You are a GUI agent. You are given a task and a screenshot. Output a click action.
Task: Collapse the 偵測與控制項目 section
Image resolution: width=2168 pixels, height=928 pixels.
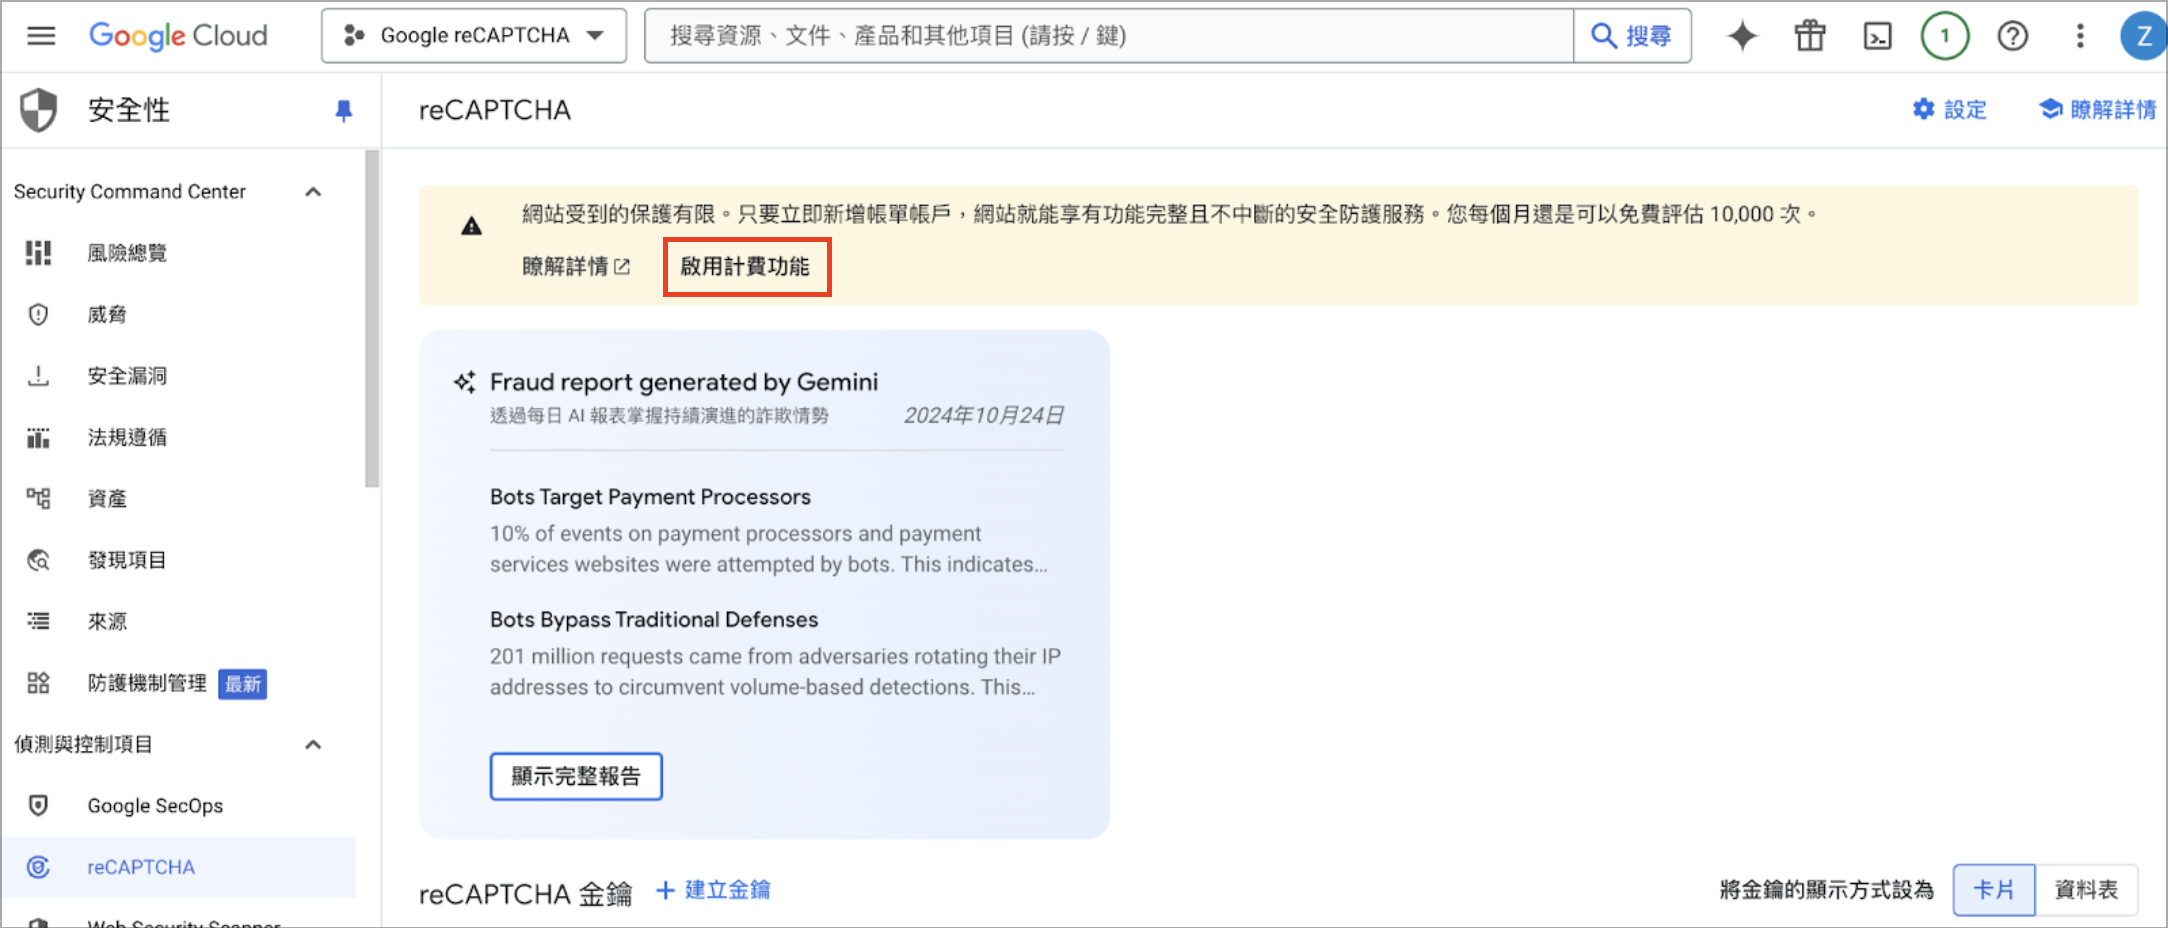[313, 744]
